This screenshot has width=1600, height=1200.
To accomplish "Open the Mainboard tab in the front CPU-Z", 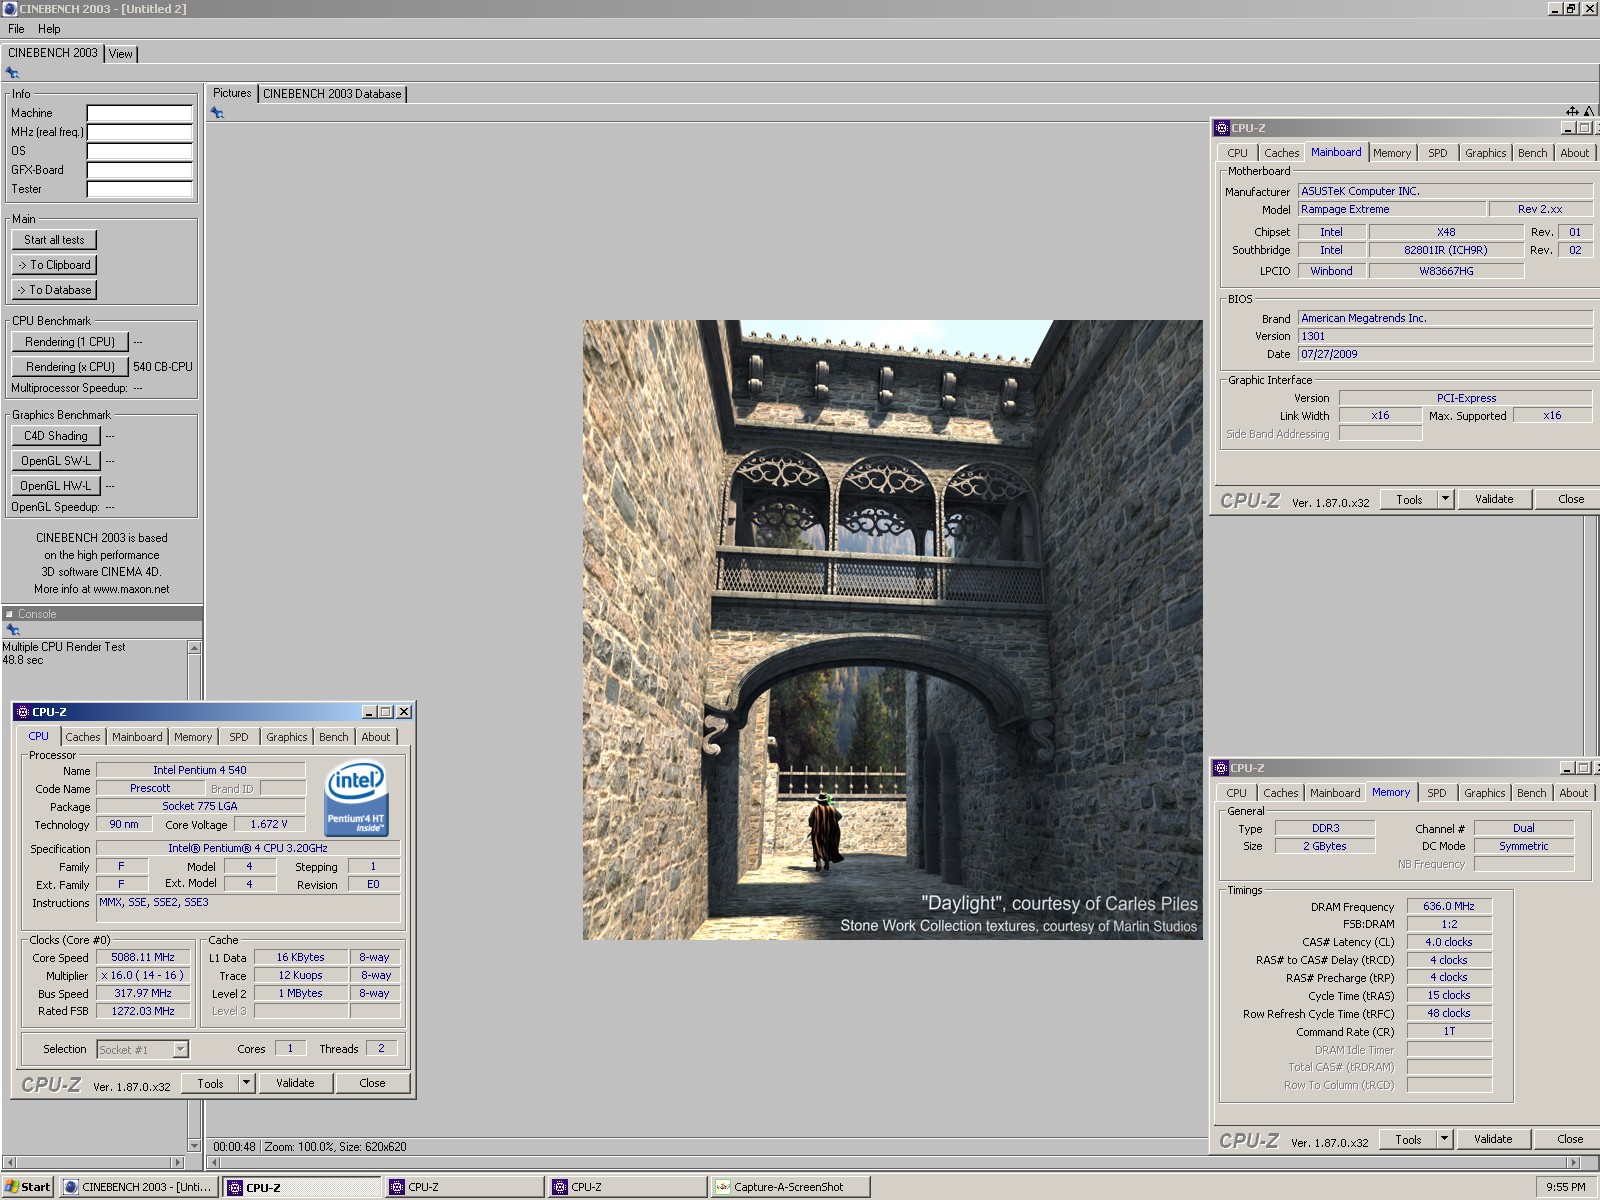I will (x=137, y=737).
